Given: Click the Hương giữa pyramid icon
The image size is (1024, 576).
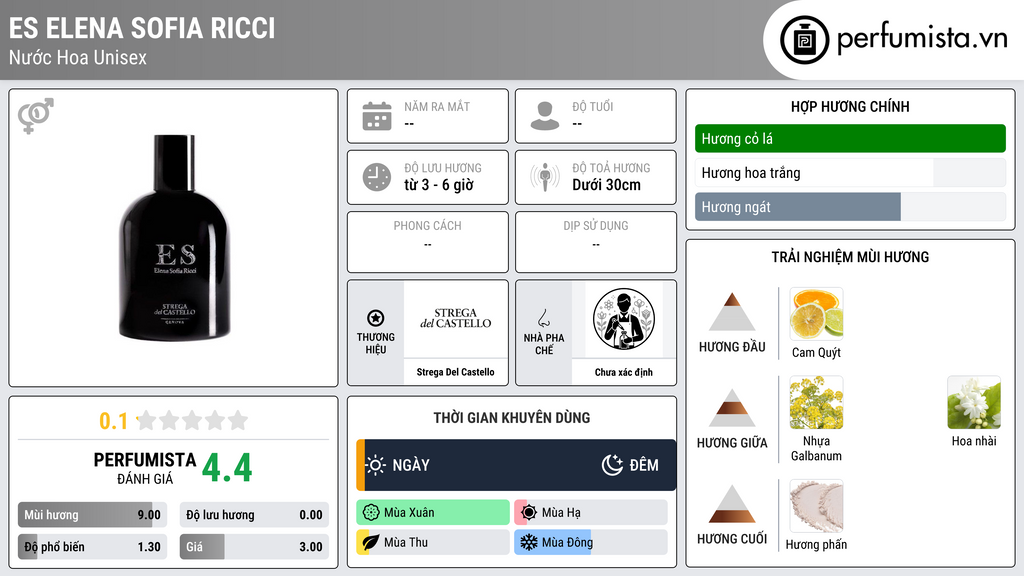Looking at the screenshot, I should click(732, 408).
